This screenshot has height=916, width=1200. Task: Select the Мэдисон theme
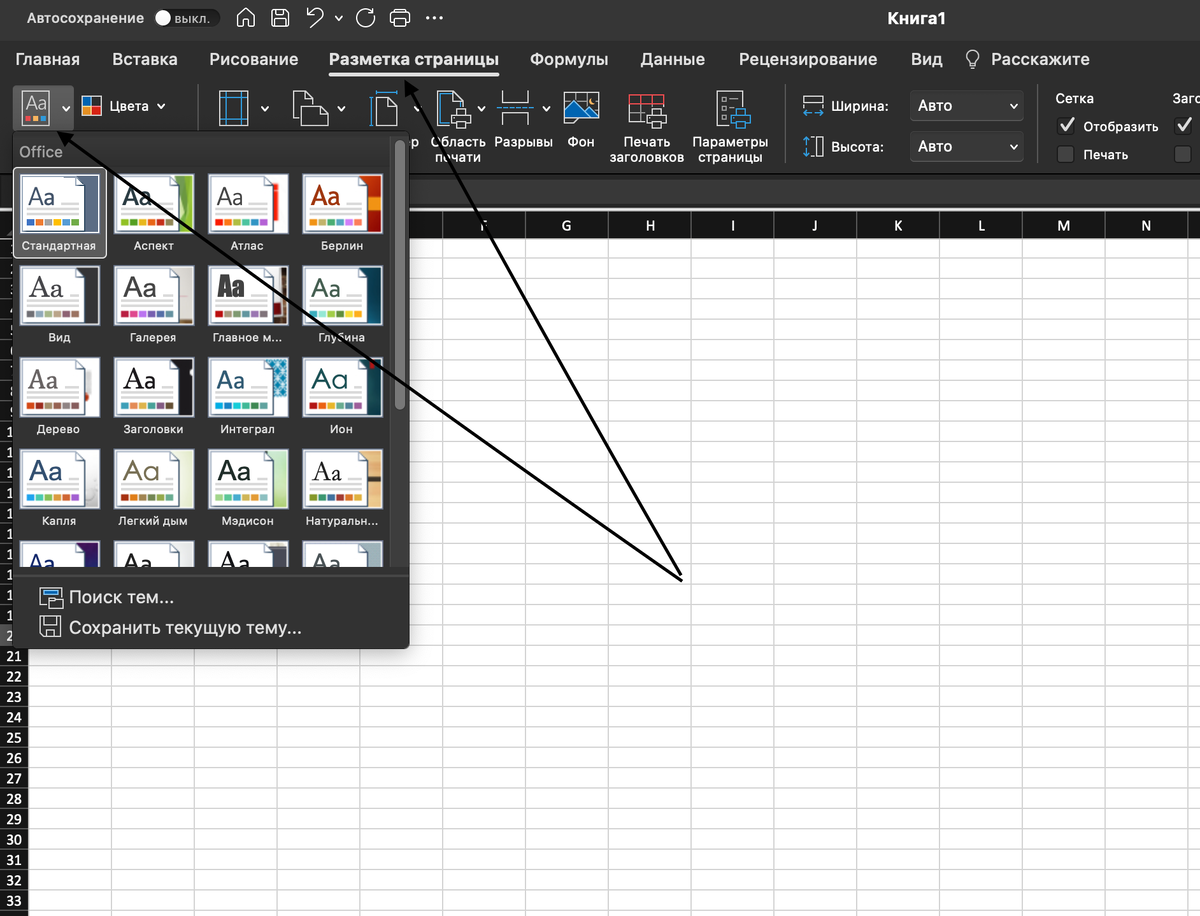tap(247, 489)
